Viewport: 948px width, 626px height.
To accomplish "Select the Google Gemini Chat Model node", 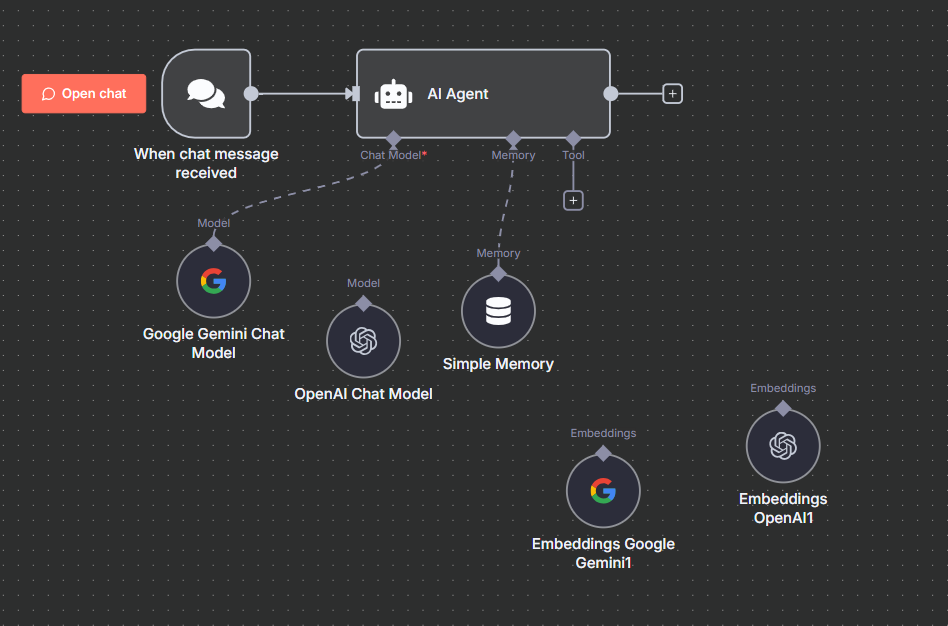I will (213, 281).
